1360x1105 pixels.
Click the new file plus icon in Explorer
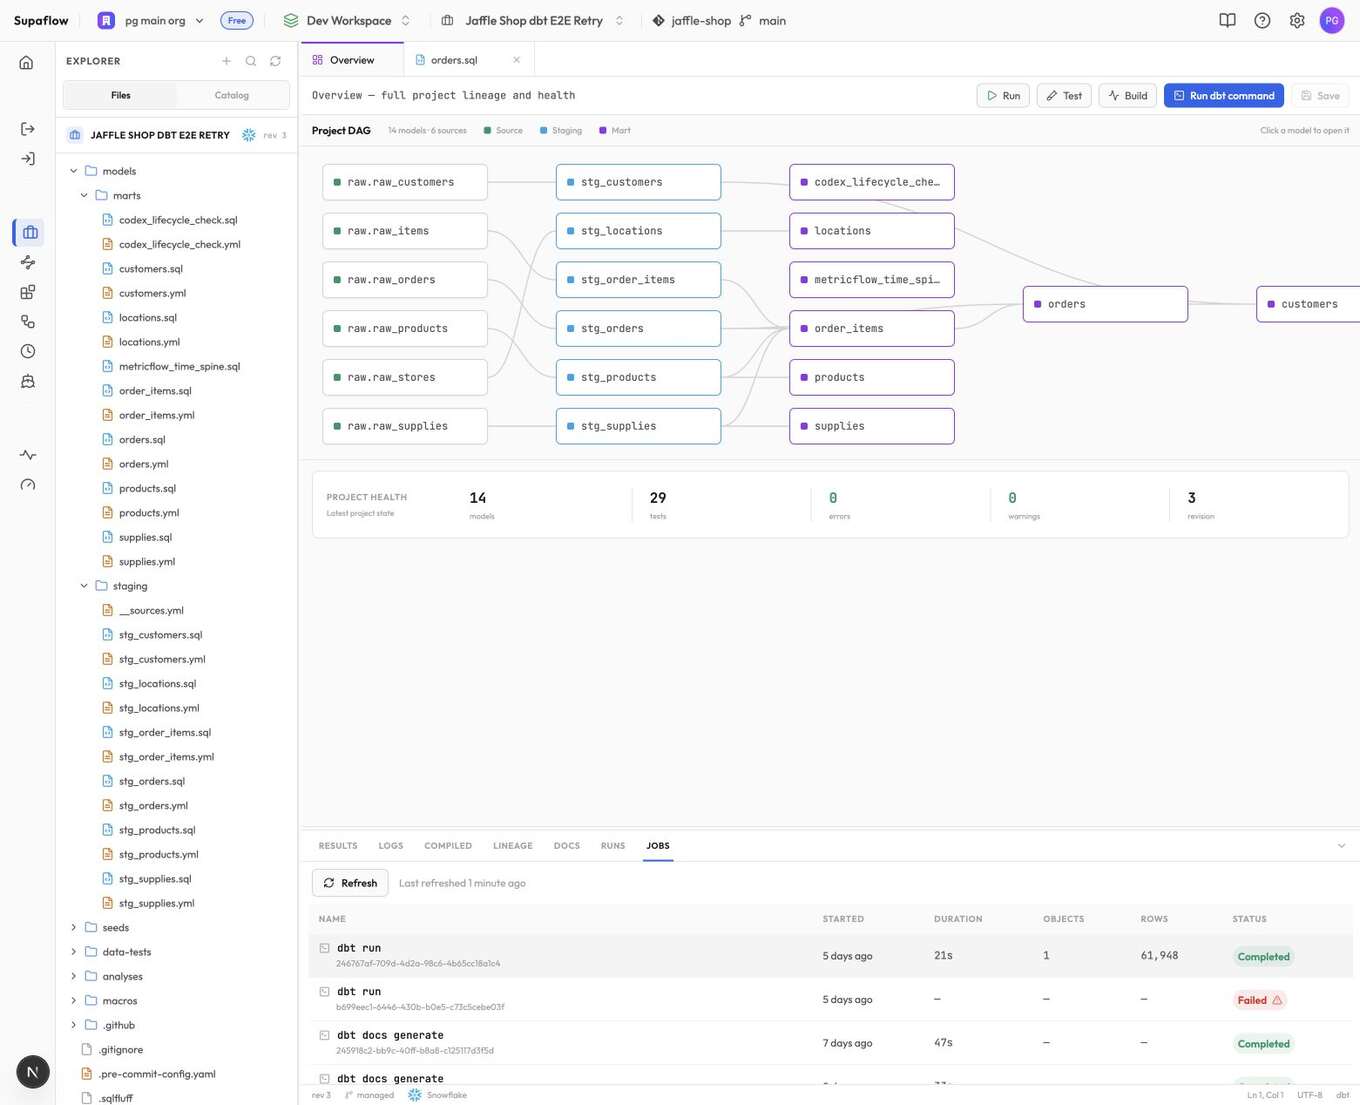tap(226, 61)
